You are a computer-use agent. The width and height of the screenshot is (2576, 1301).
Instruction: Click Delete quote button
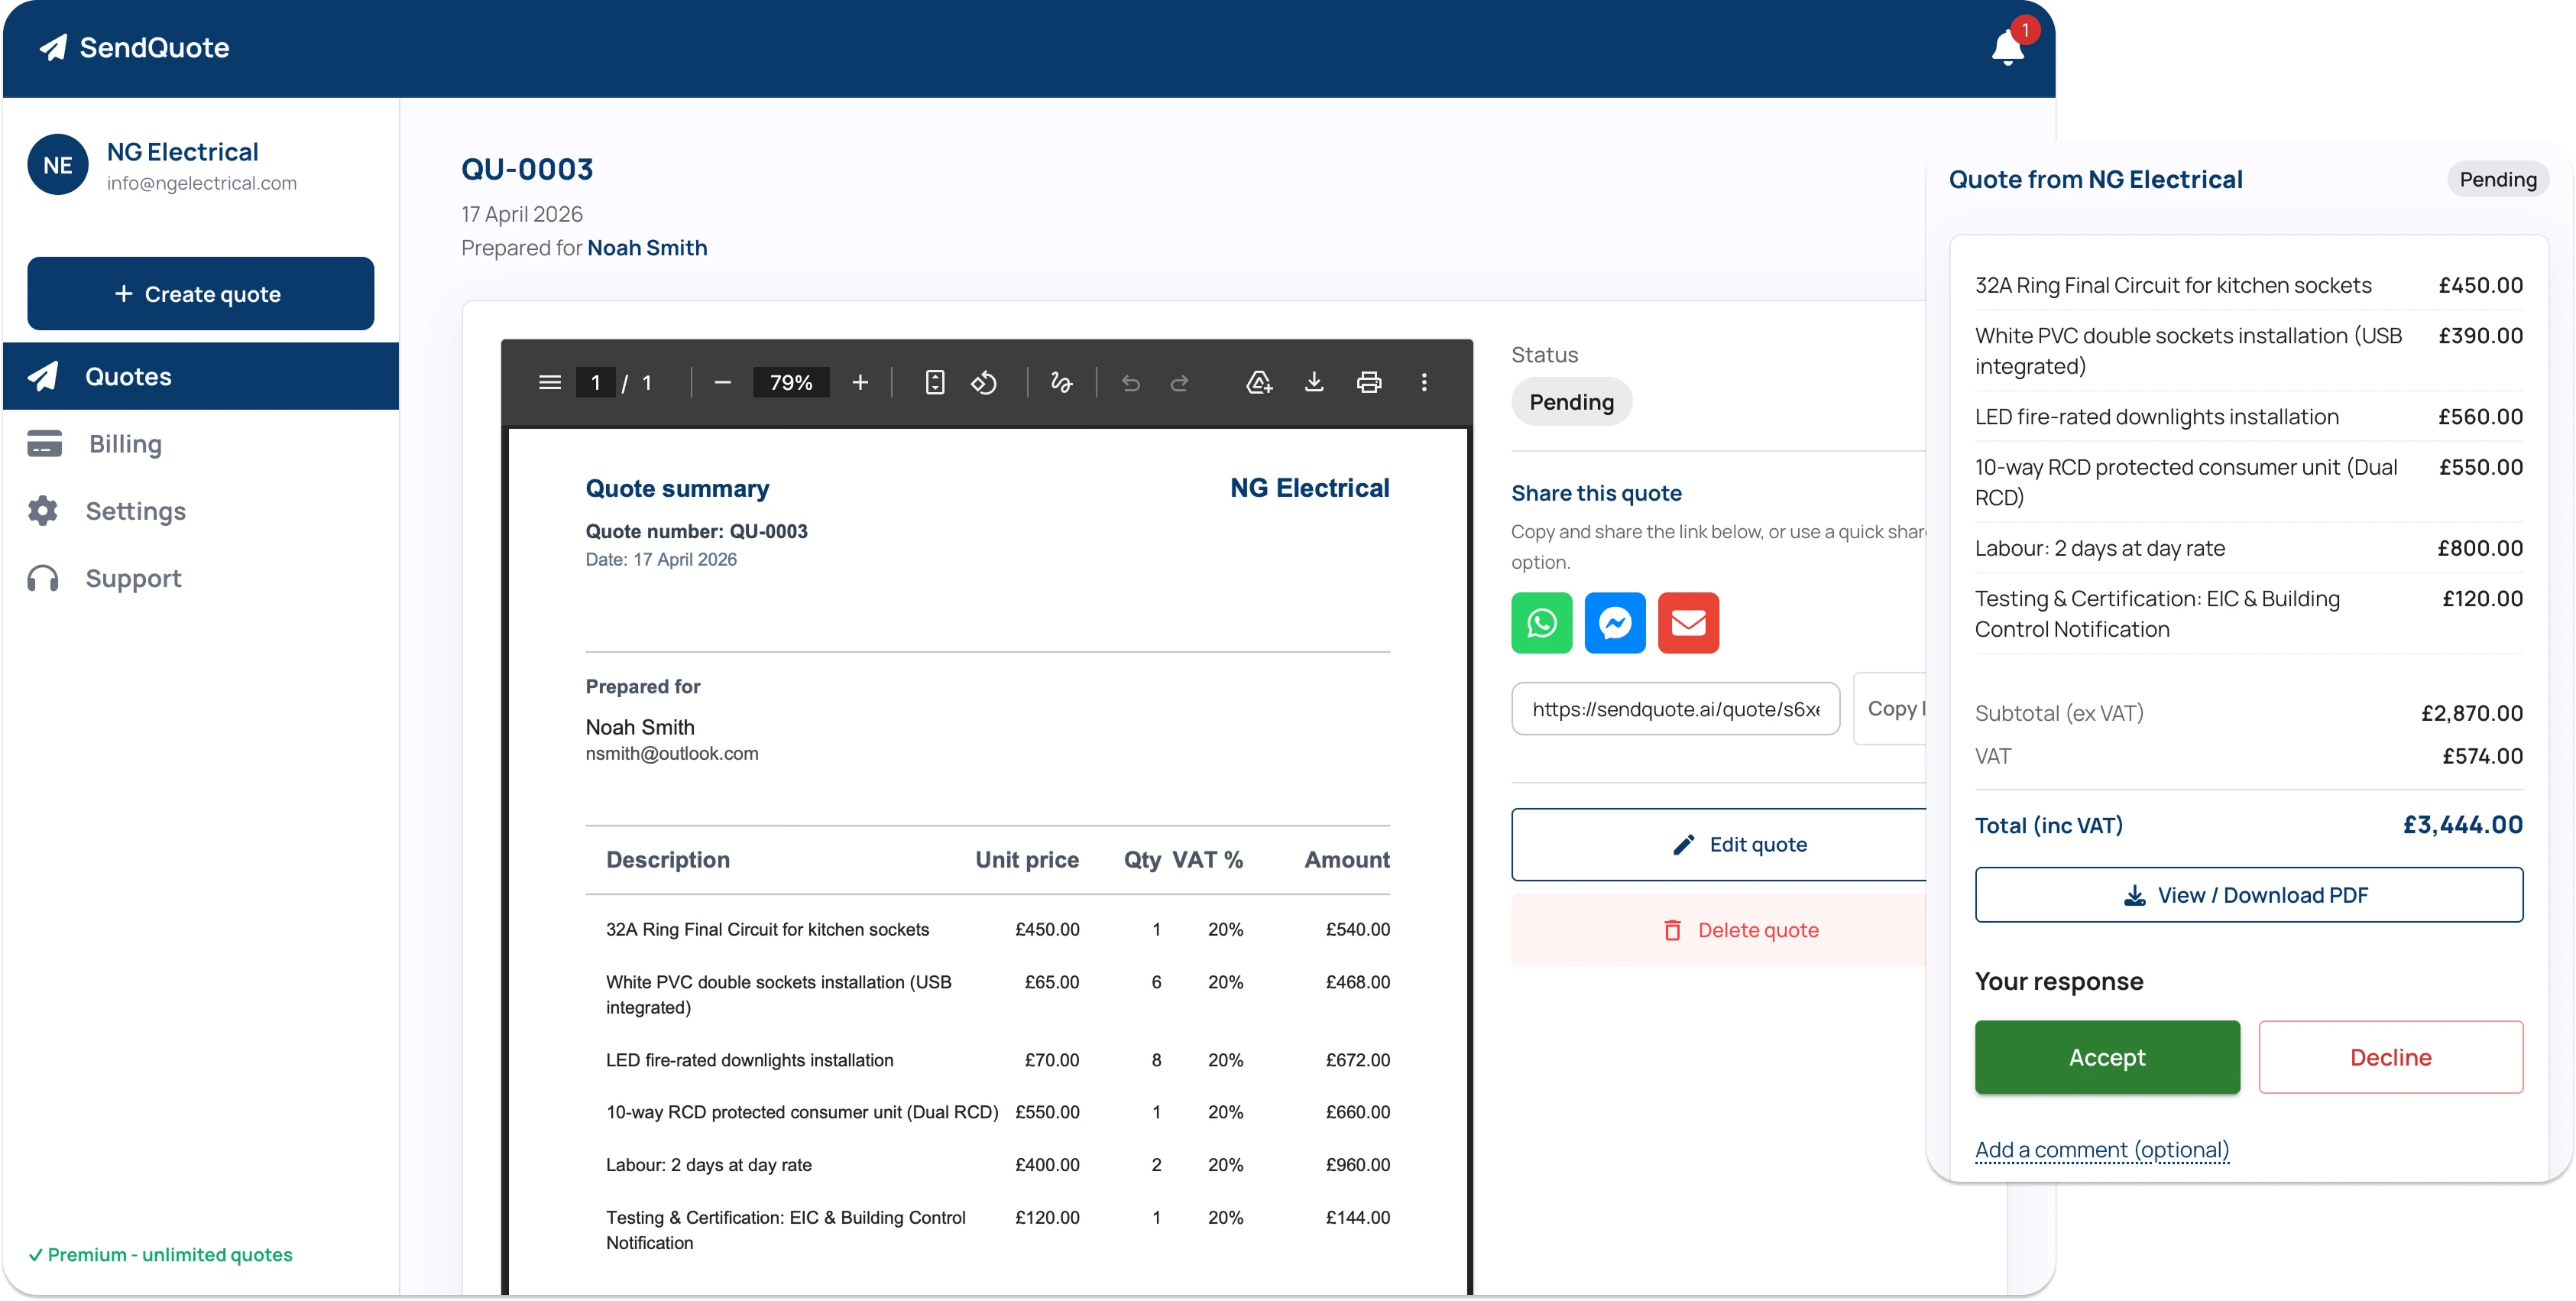point(1719,930)
